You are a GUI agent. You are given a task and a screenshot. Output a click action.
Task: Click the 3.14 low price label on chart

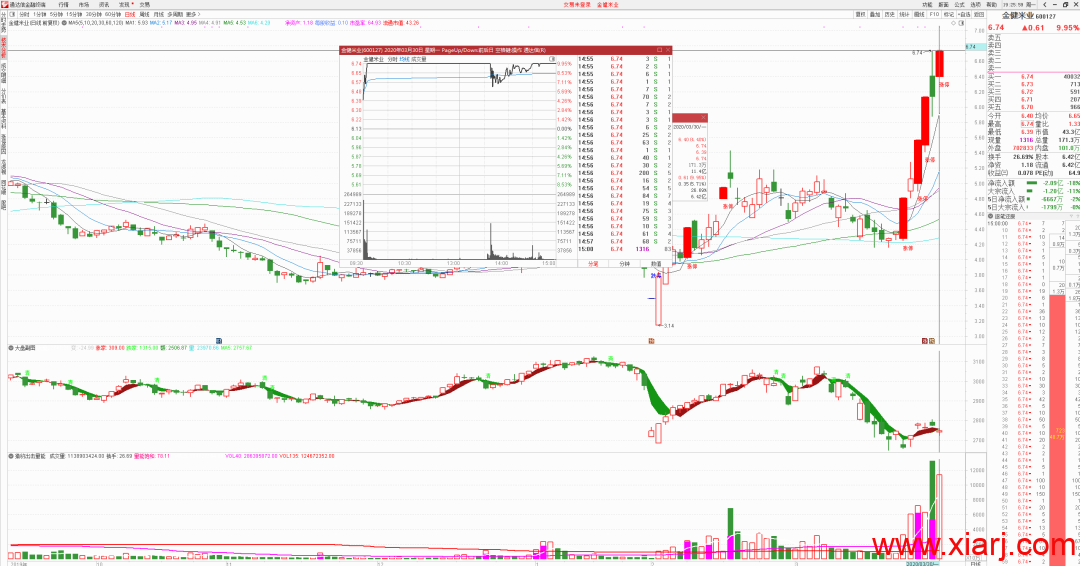click(x=668, y=326)
